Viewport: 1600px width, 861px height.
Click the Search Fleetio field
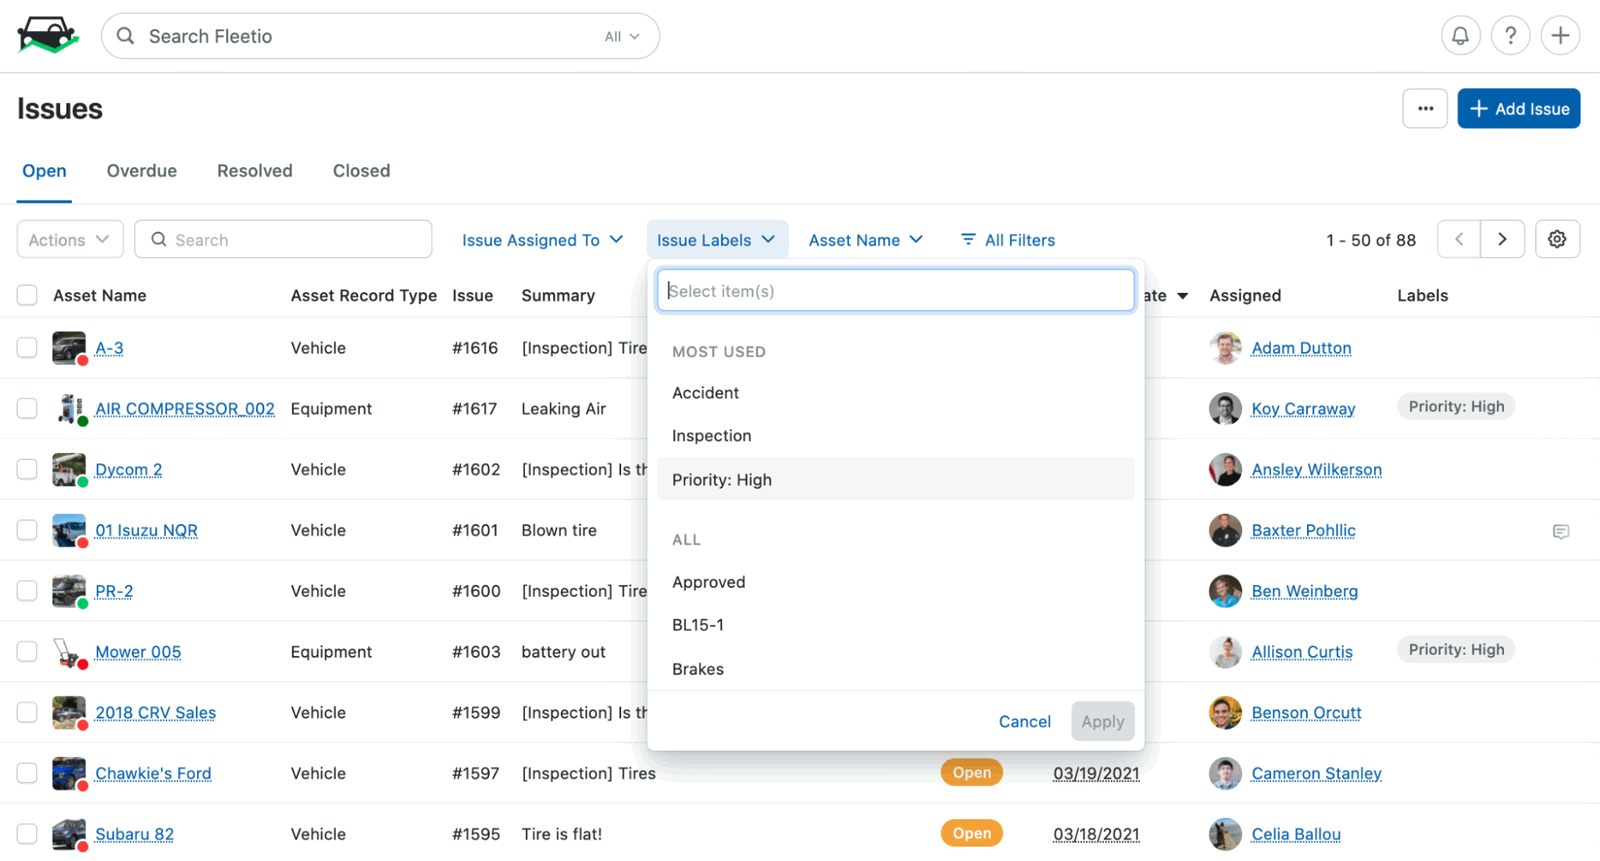tap(380, 36)
